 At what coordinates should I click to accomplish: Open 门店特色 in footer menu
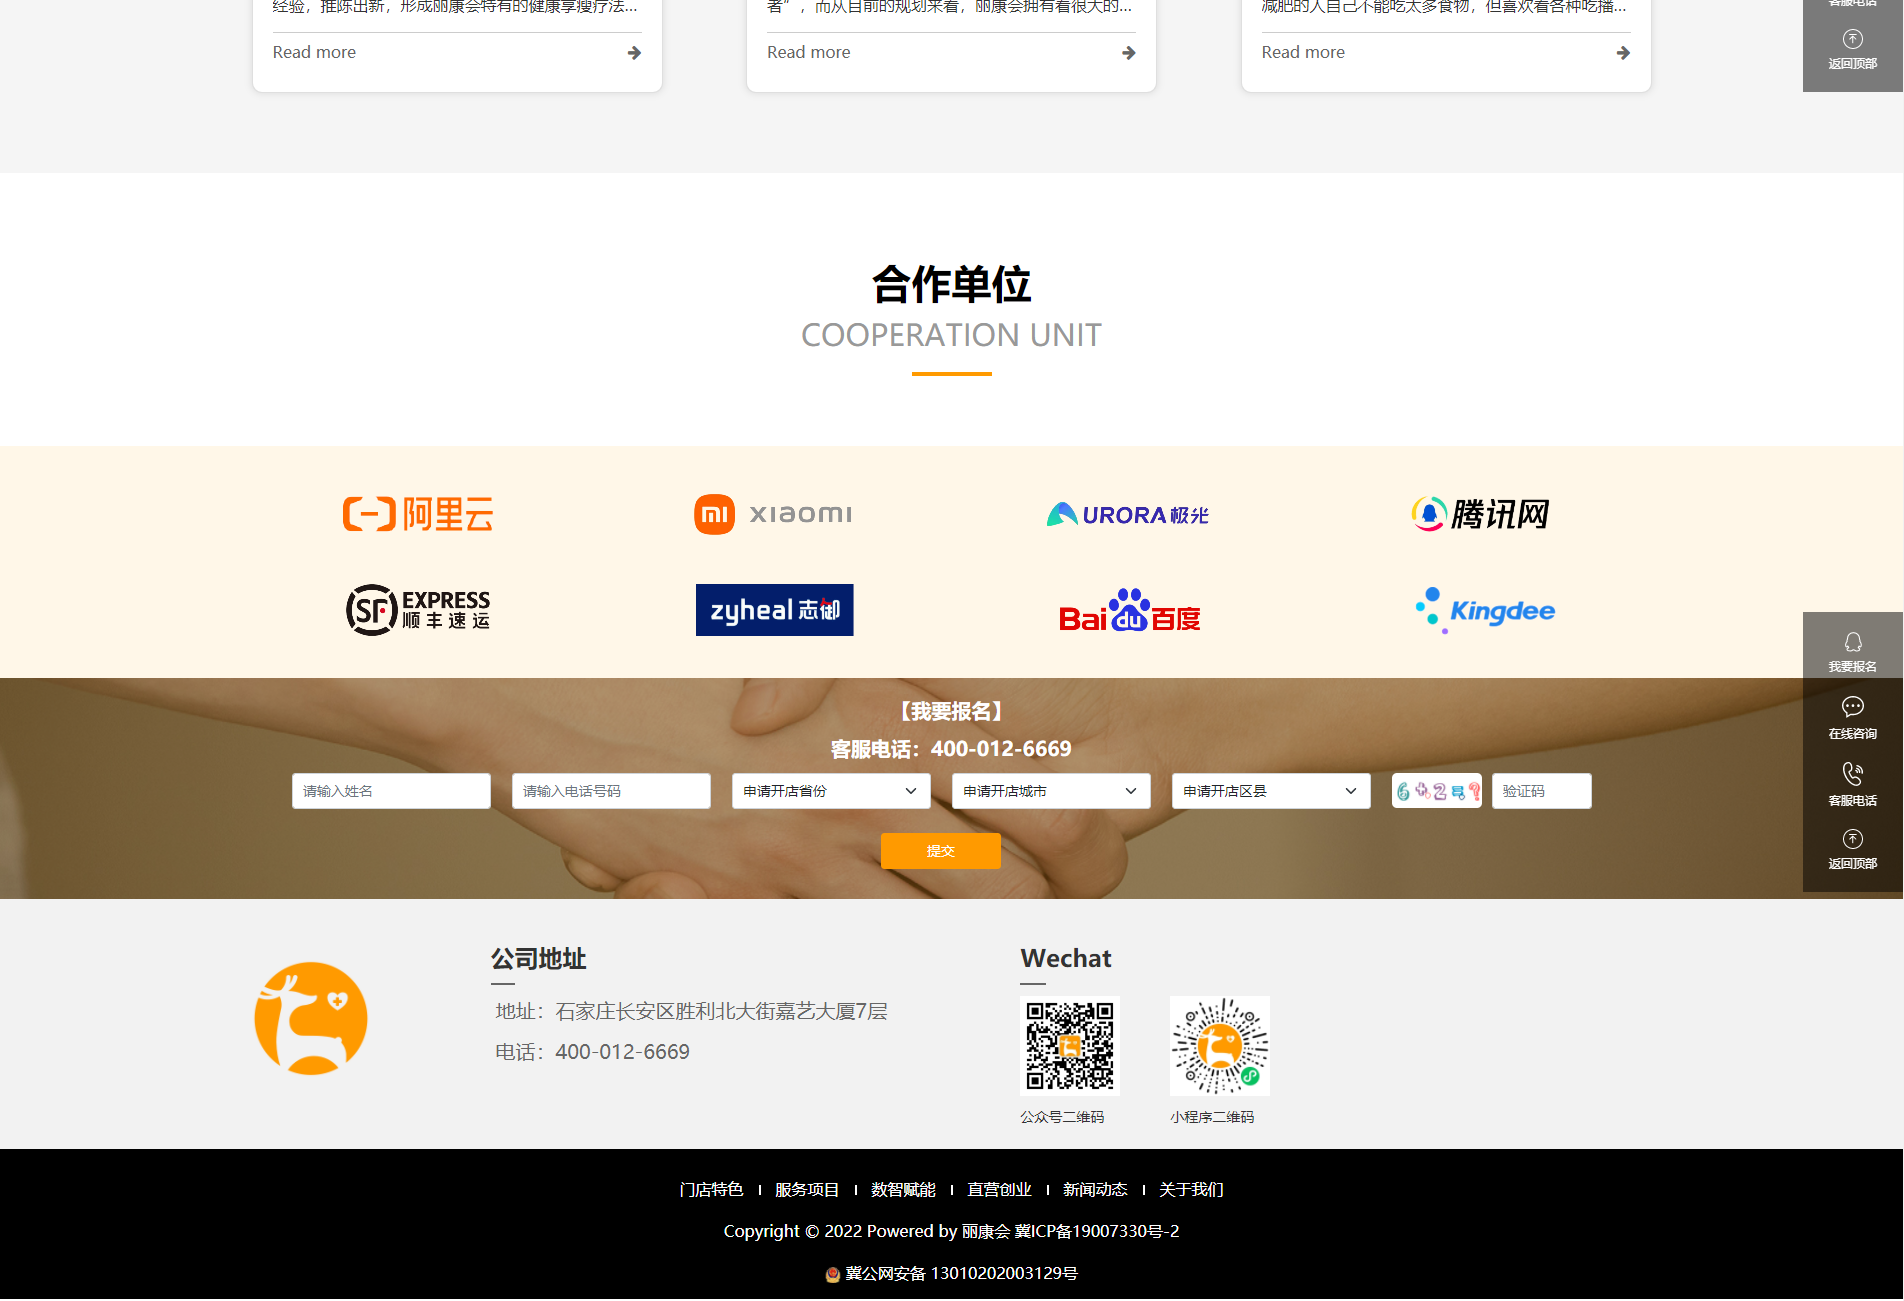tap(711, 1189)
